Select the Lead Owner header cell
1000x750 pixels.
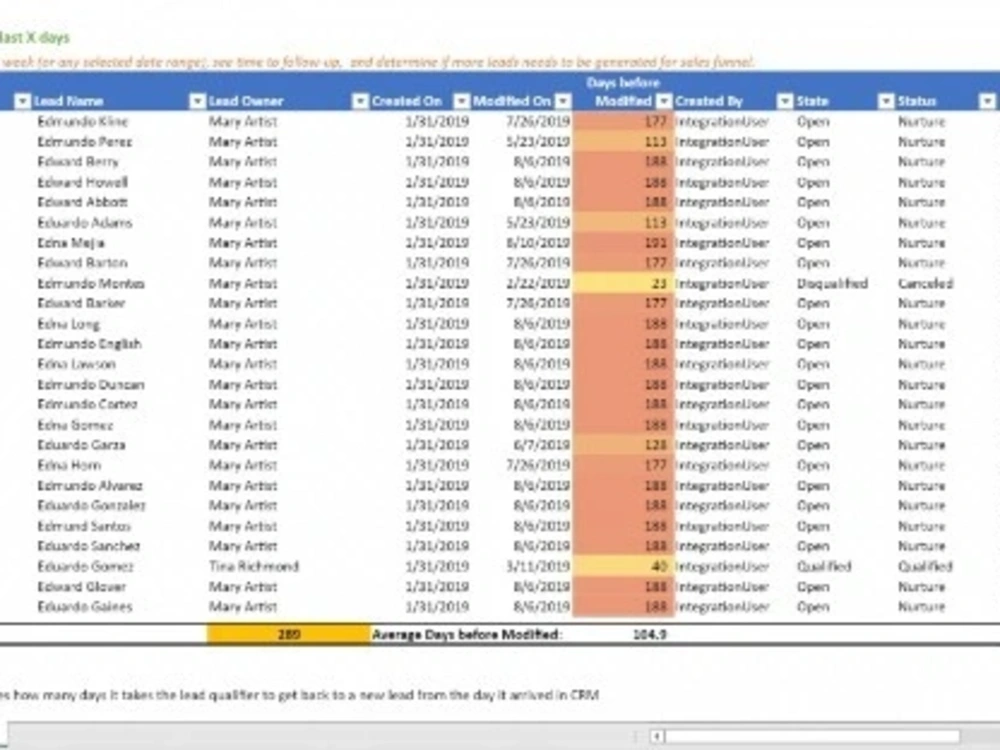click(246, 101)
